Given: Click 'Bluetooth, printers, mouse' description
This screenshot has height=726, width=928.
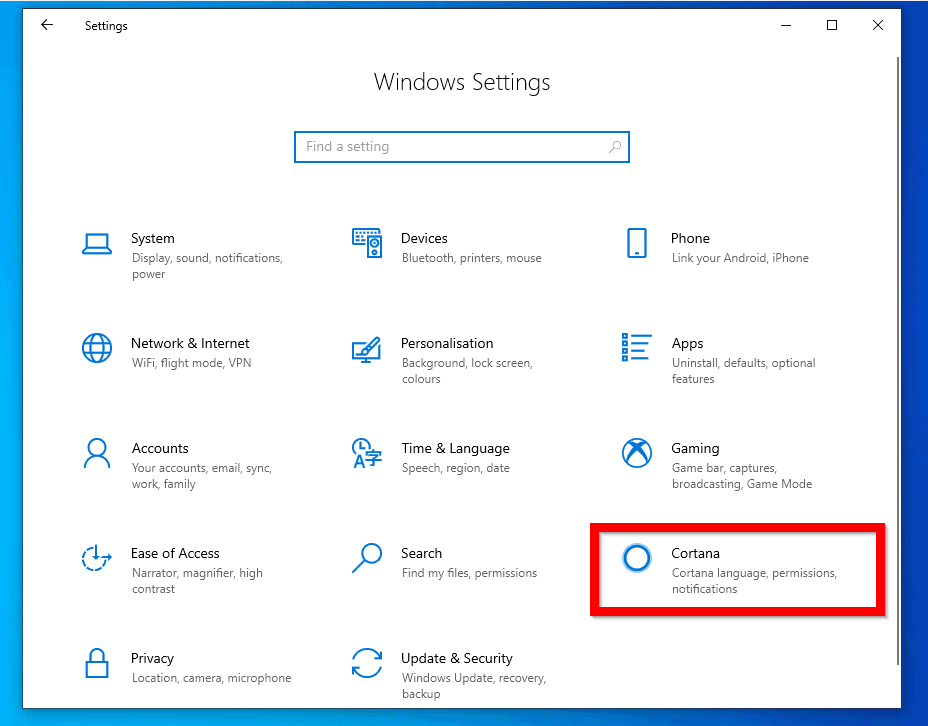Looking at the screenshot, I should [472, 258].
